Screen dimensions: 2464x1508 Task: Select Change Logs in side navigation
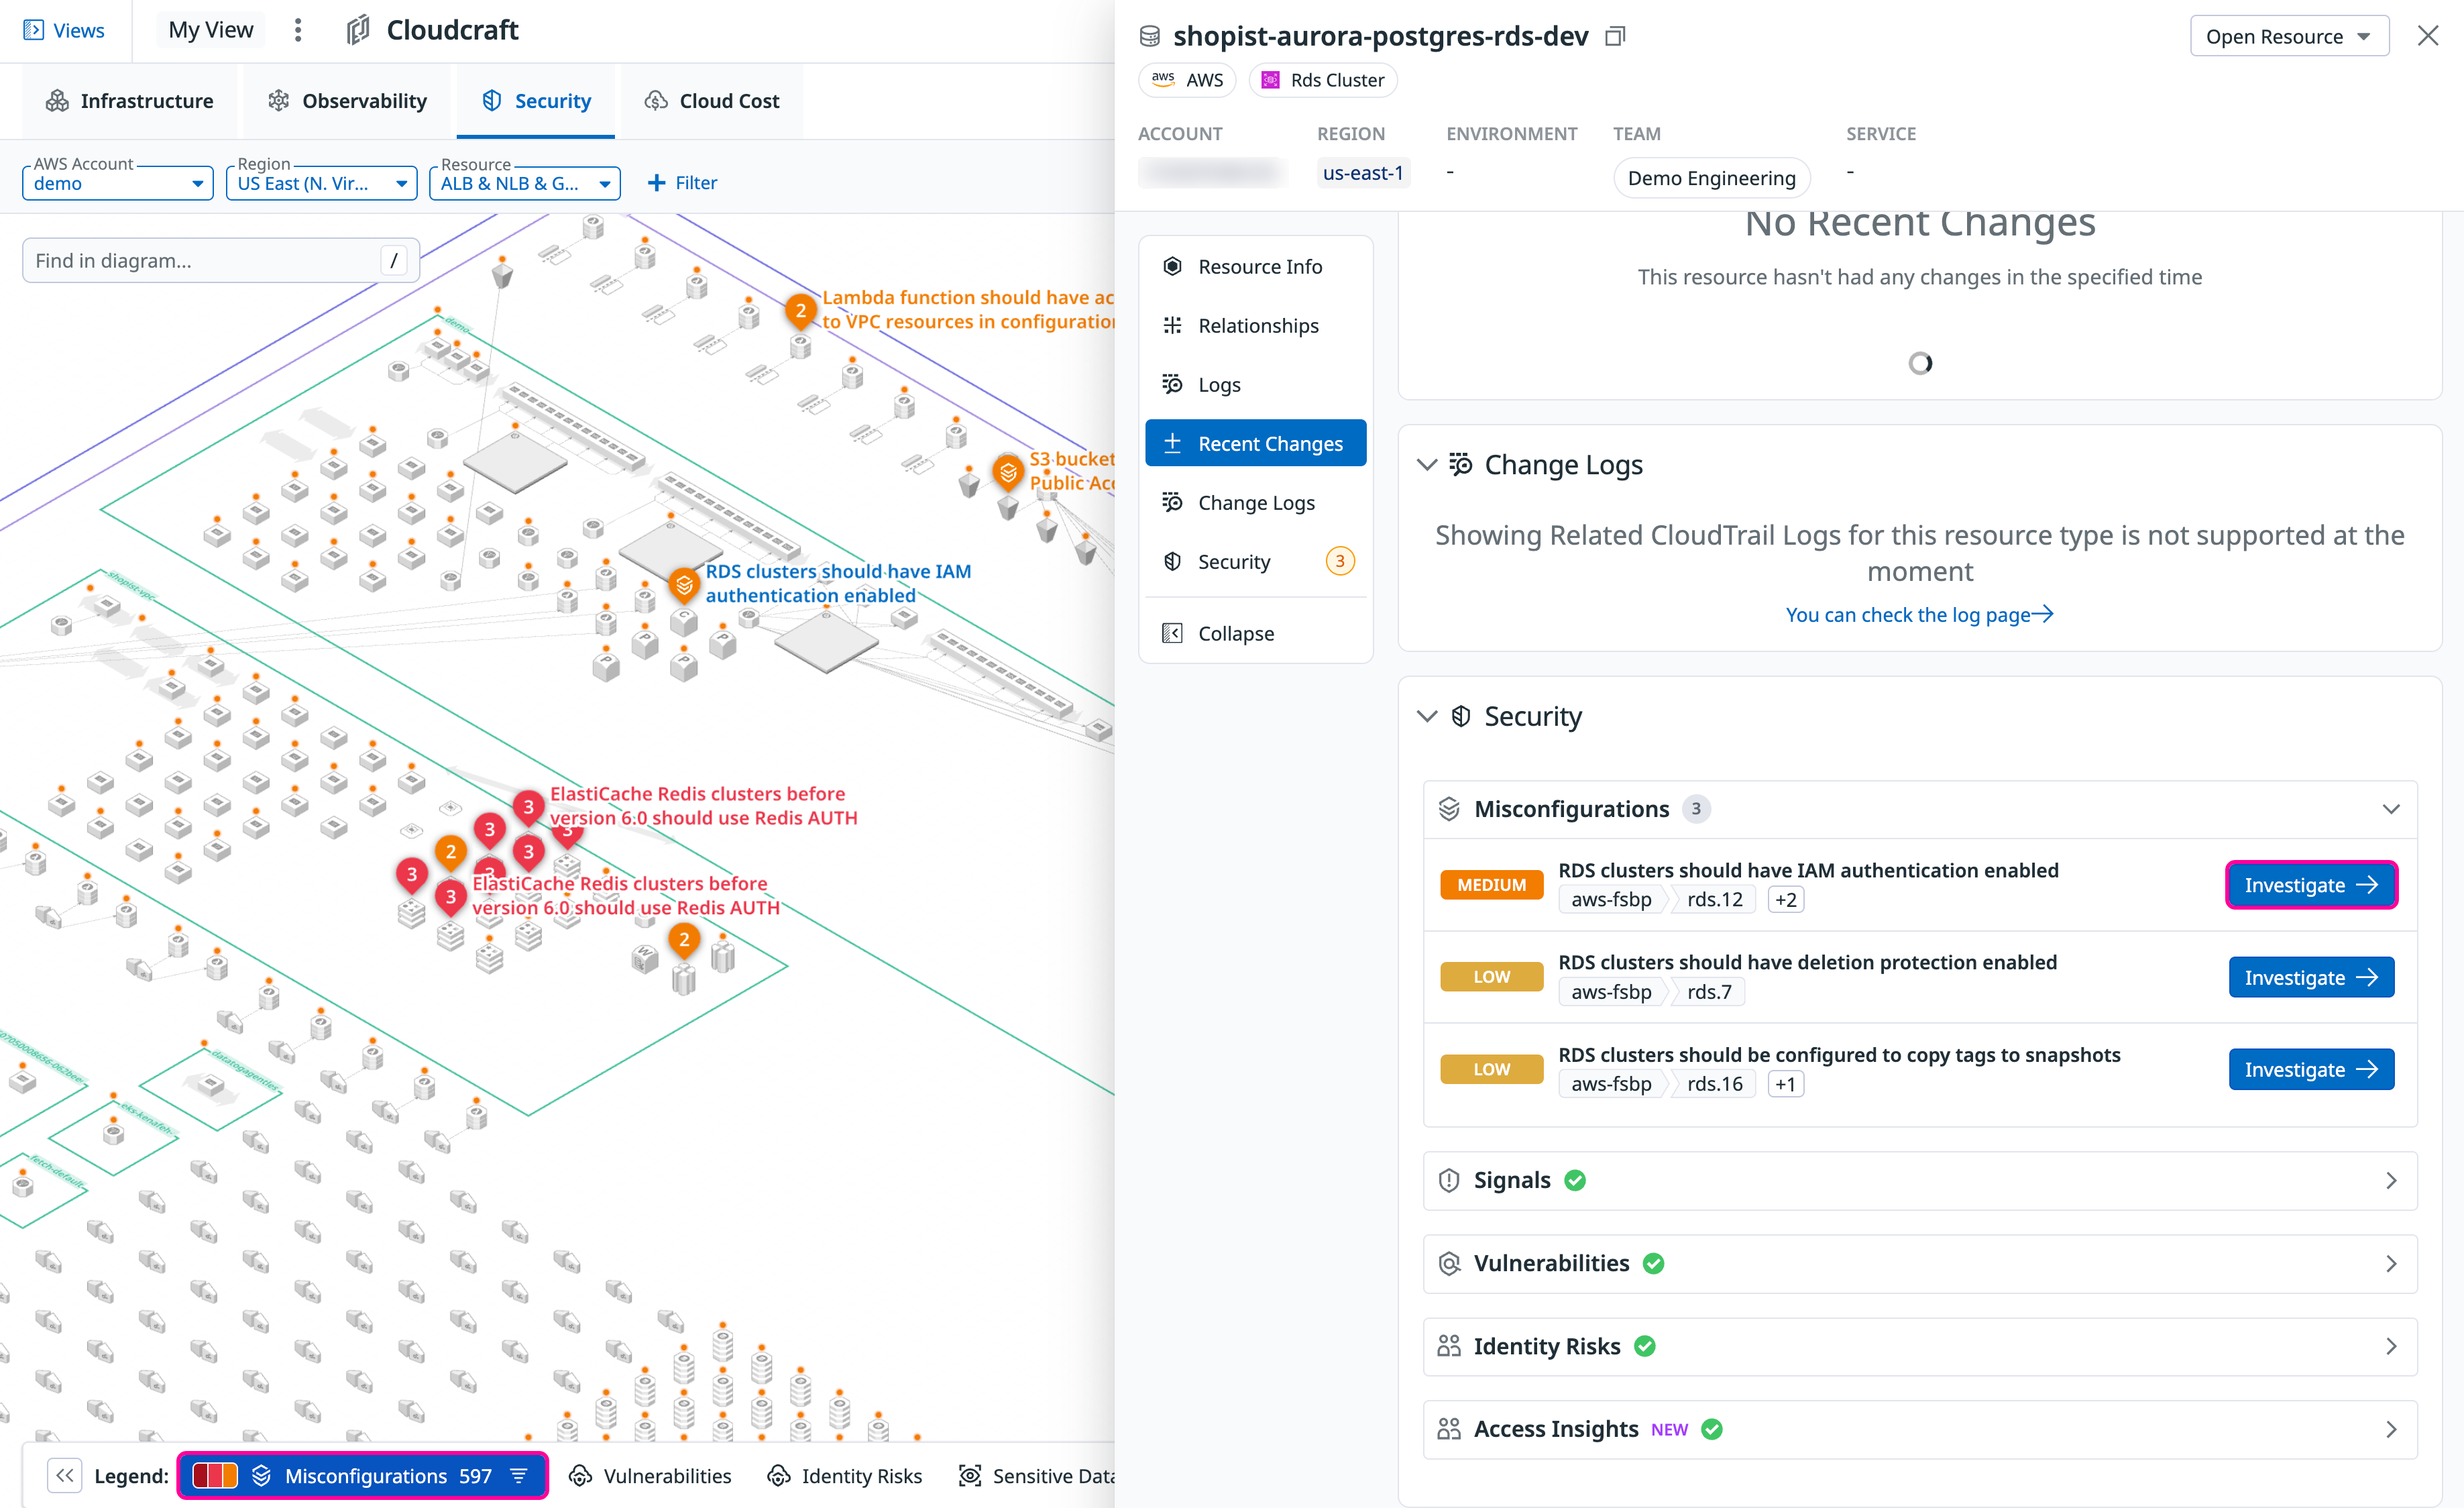[x=1255, y=502]
